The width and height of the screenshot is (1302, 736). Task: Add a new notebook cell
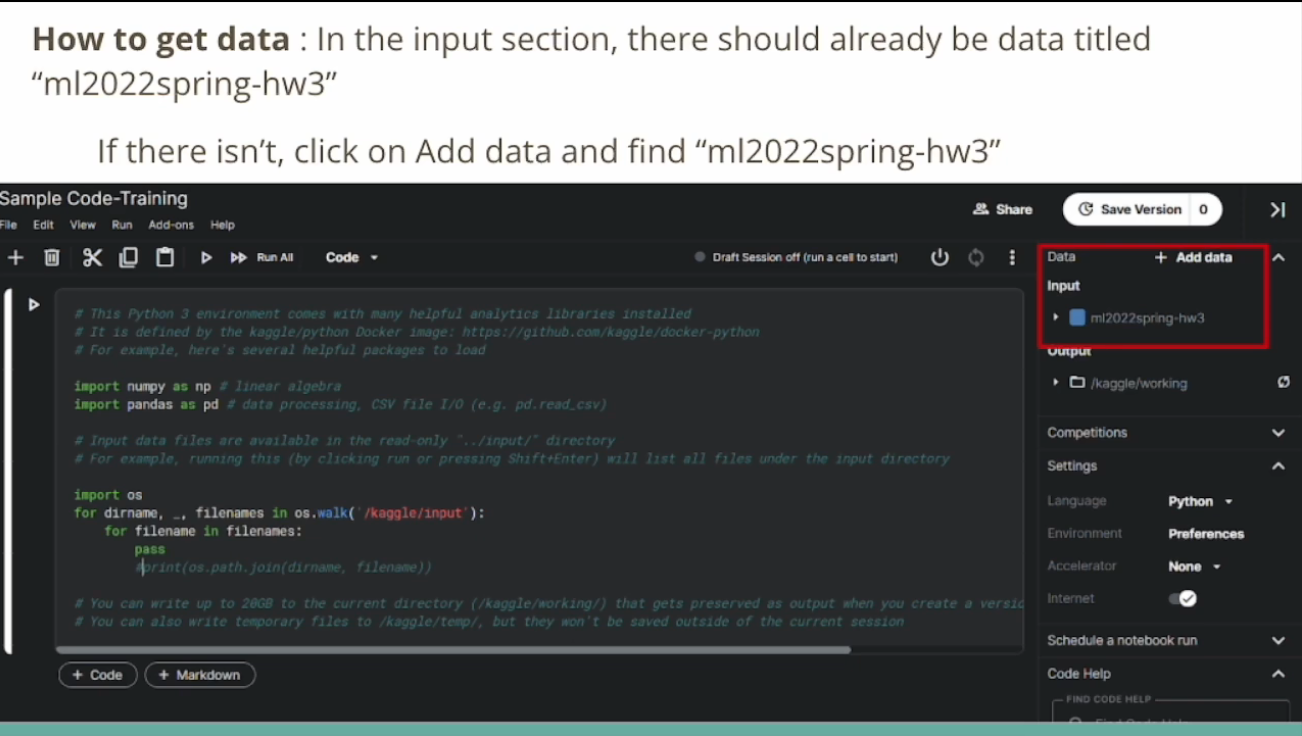tap(16, 257)
